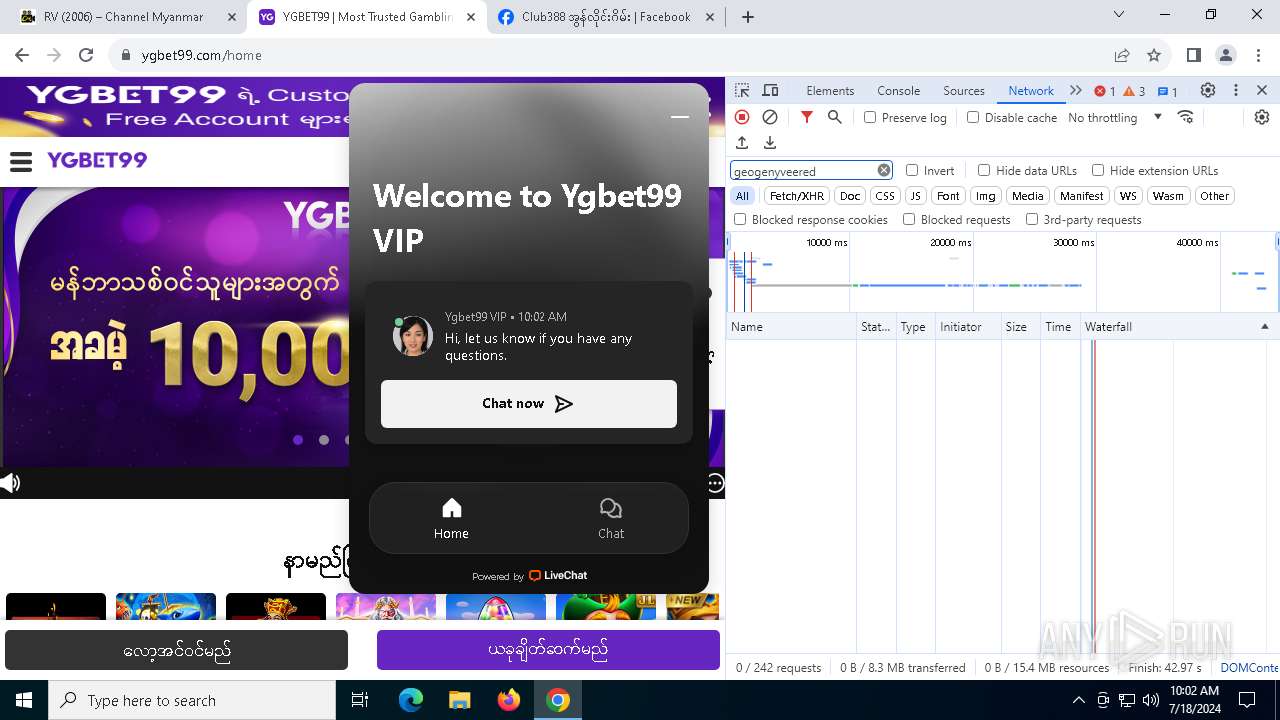
Task: Open Chat tab in LiveChat widget
Action: (x=610, y=519)
